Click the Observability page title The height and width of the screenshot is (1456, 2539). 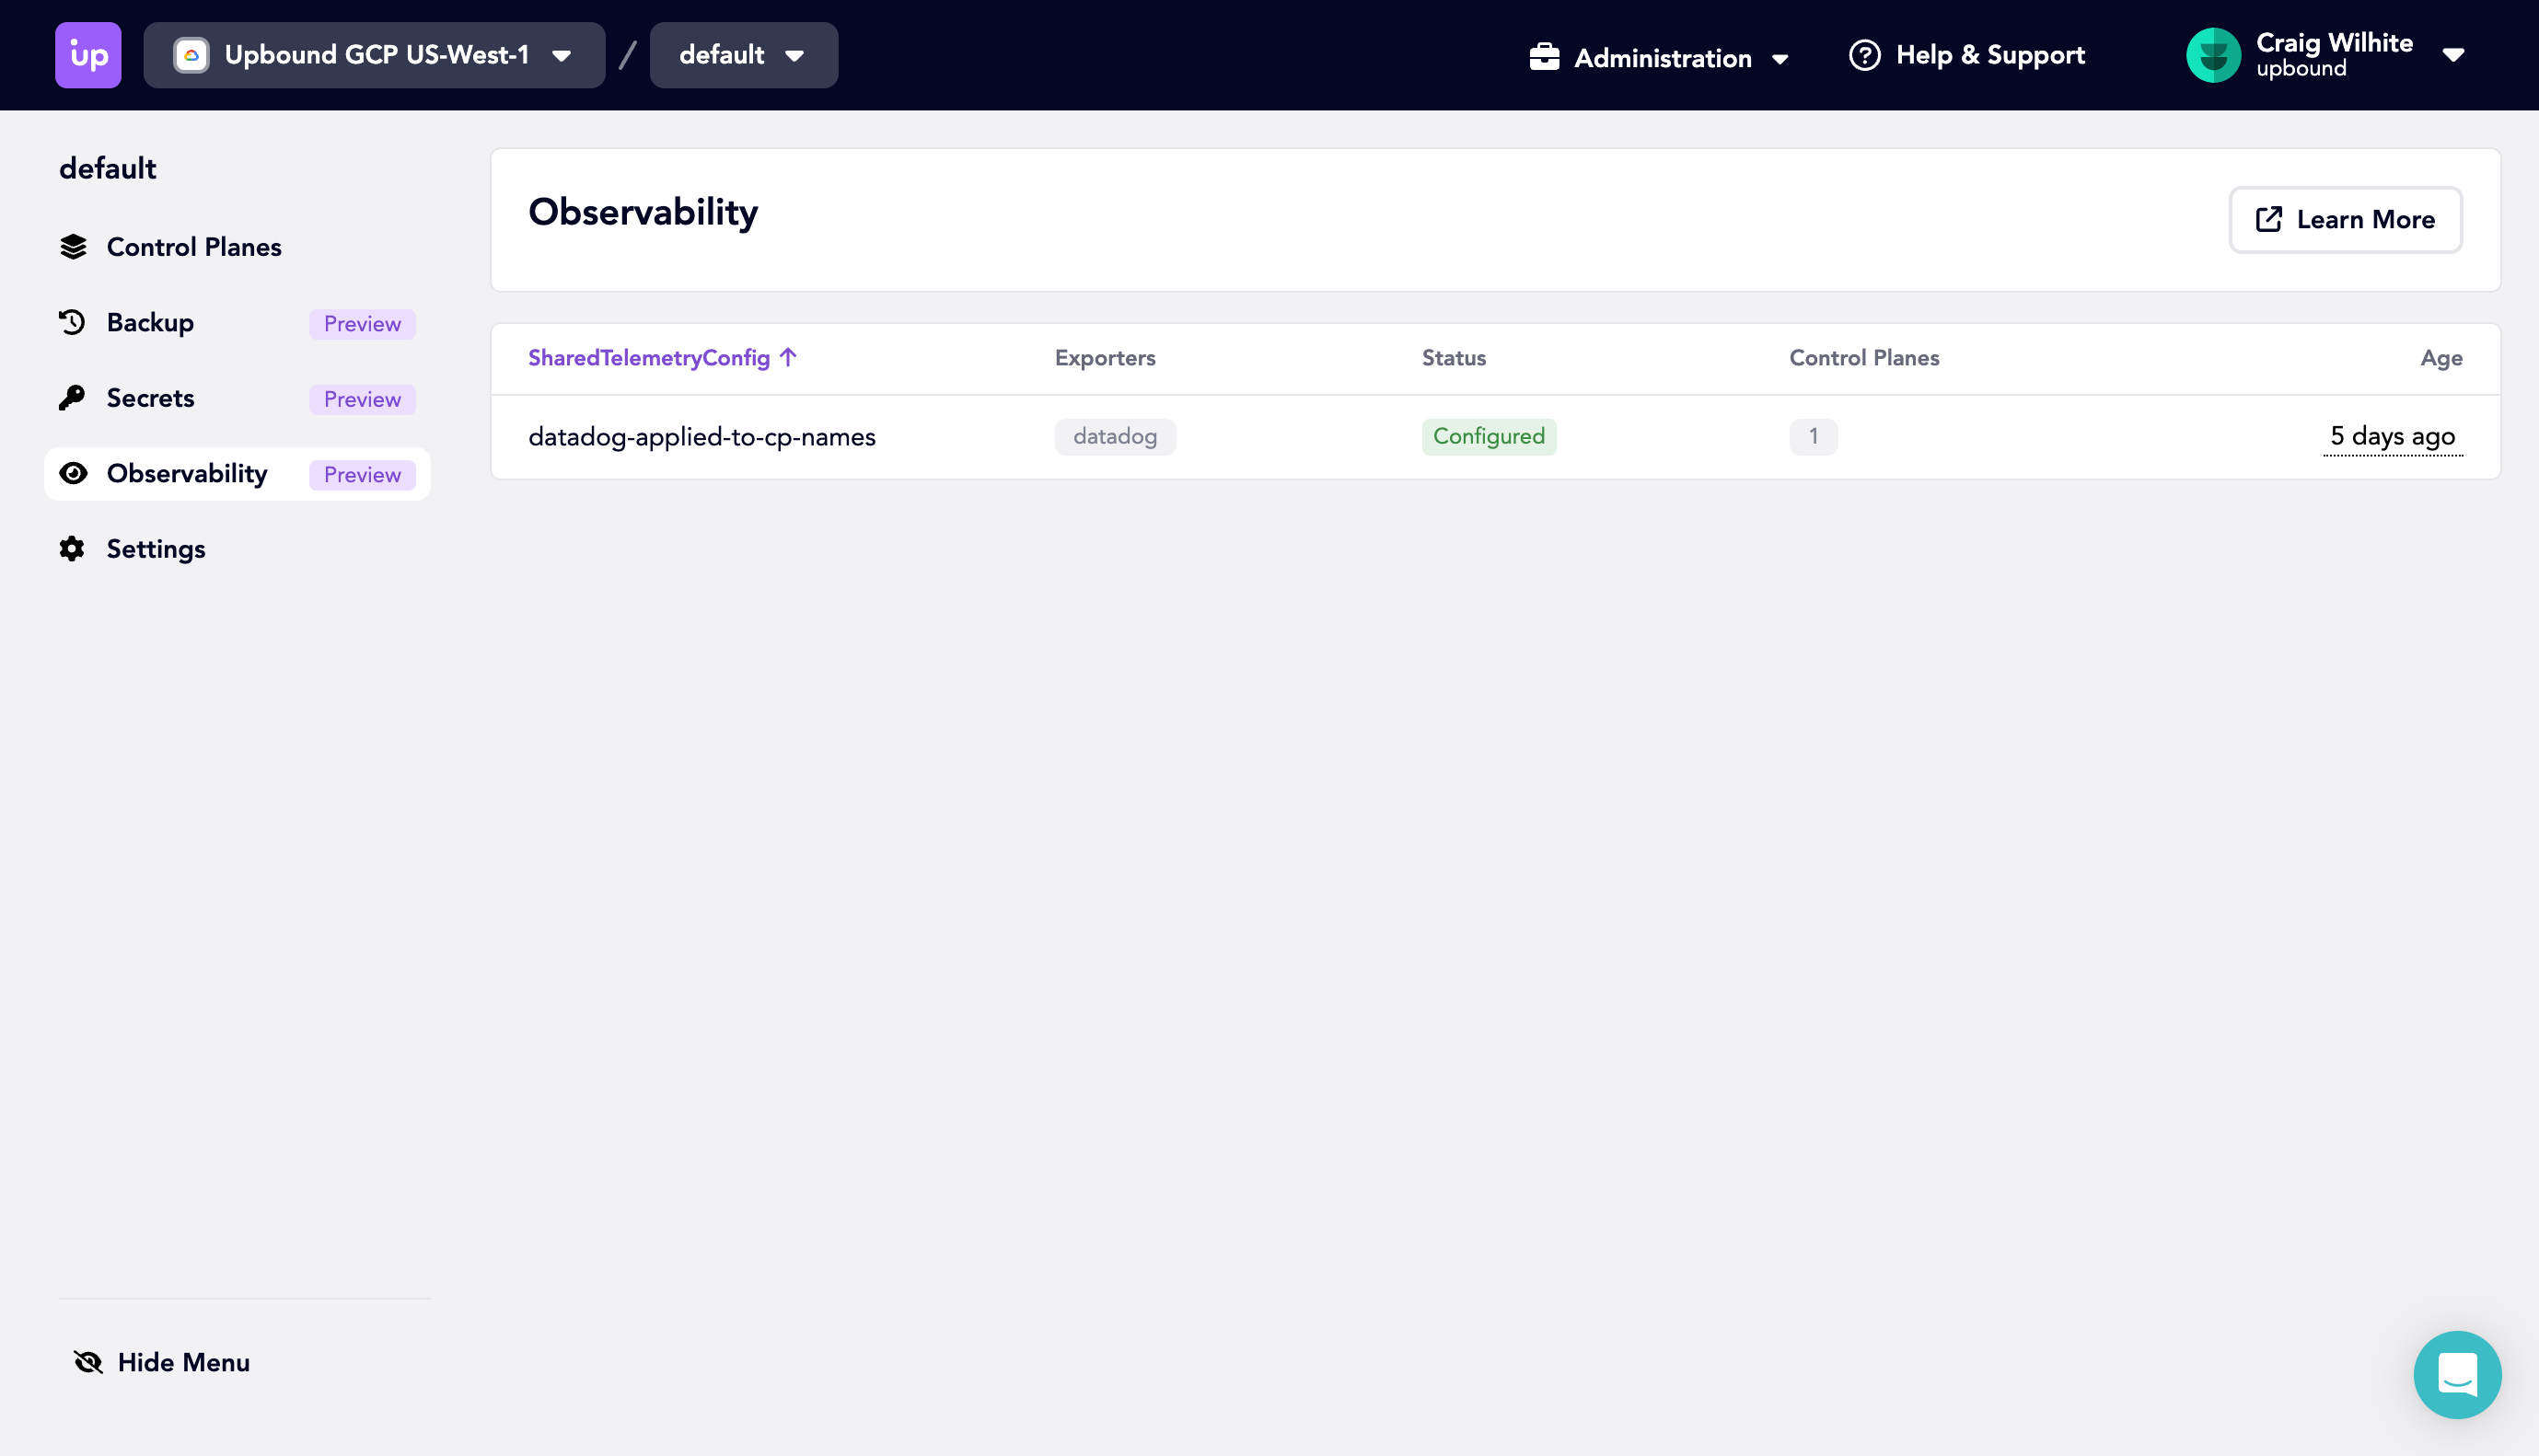pyautogui.click(x=643, y=212)
